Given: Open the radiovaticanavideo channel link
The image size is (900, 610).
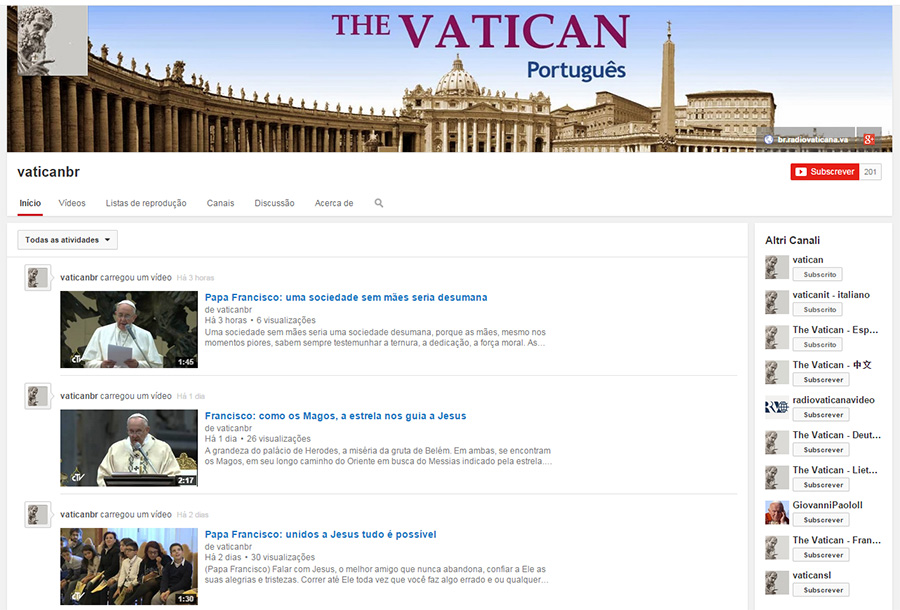Looking at the screenshot, I should pyautogui.click(x=834, y=400).
